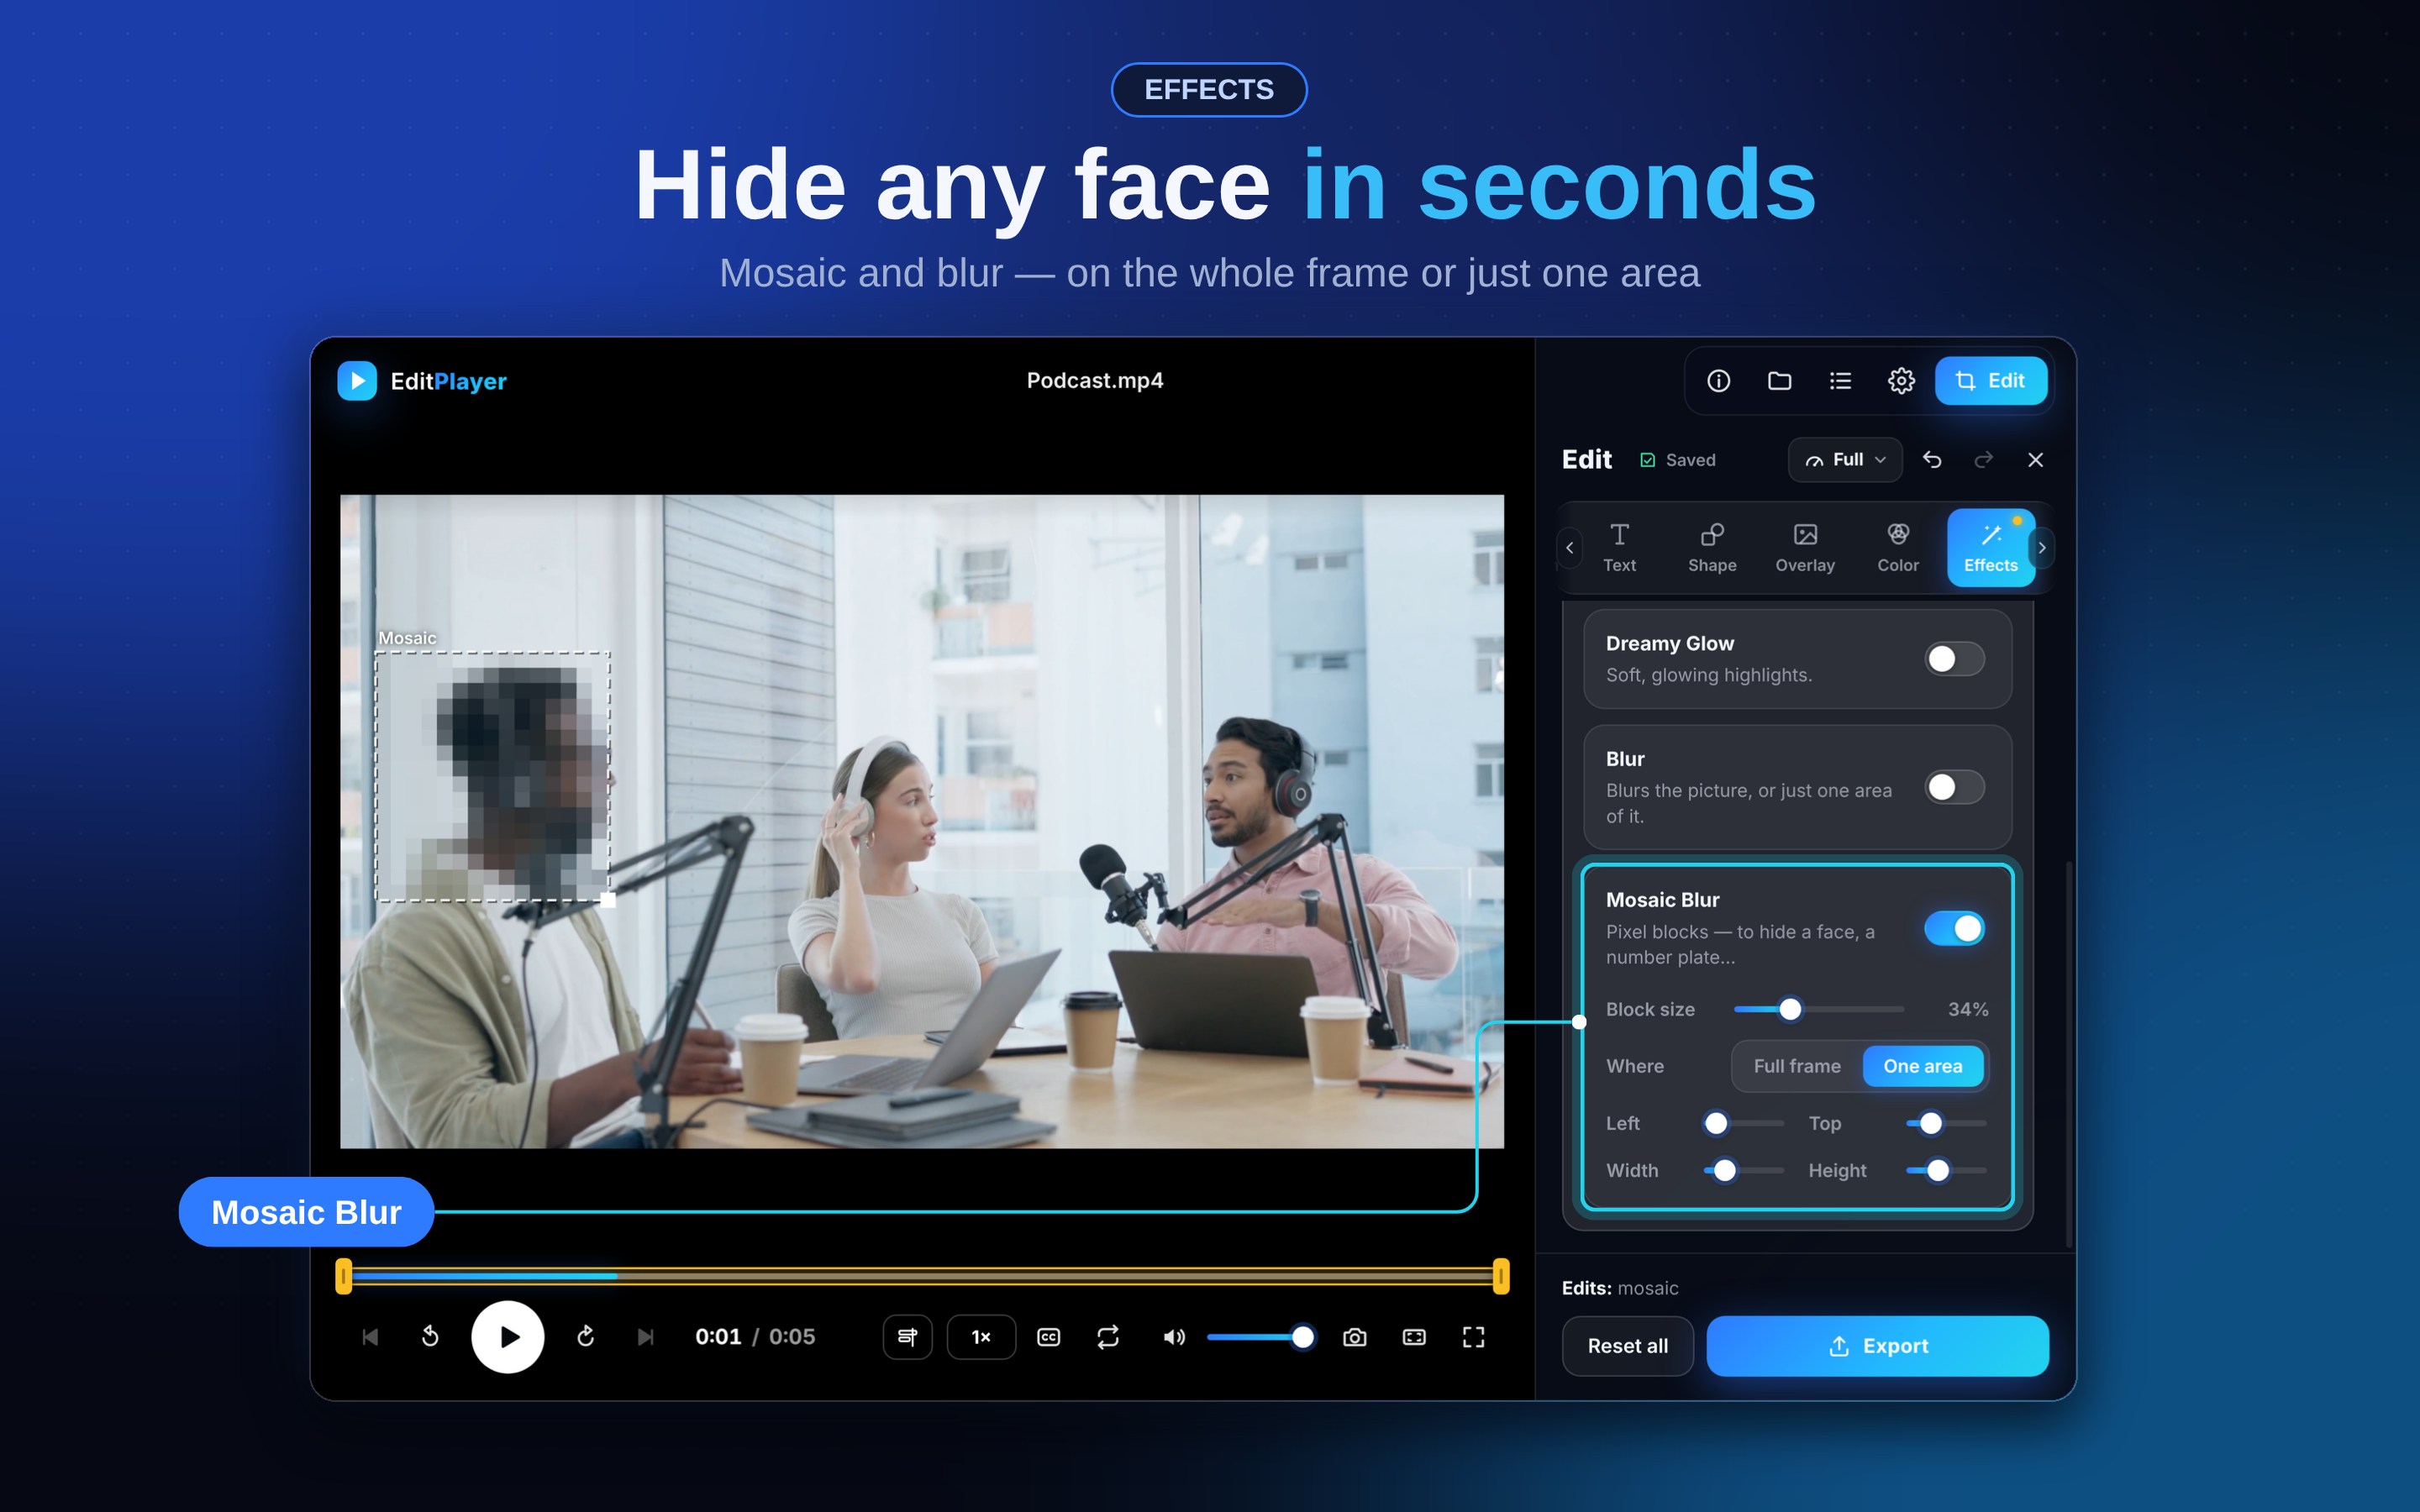
Task: Show media info via the info icon
Action: (x=1718, y=381)
